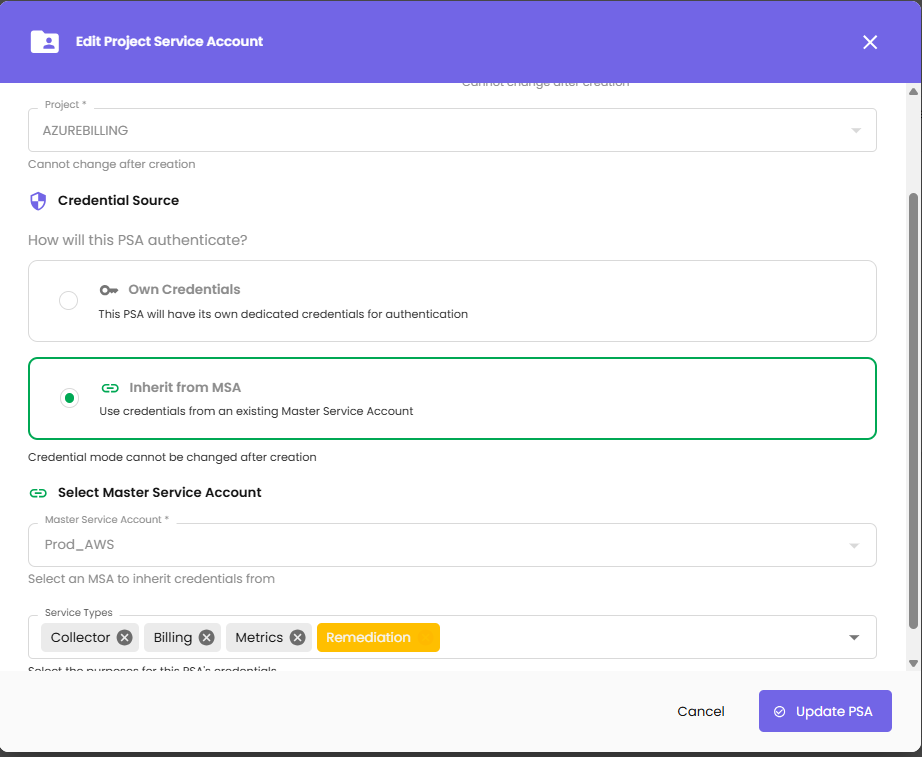Click the Update PSA button
Viewport: 922px width, 757px height.
824,712
